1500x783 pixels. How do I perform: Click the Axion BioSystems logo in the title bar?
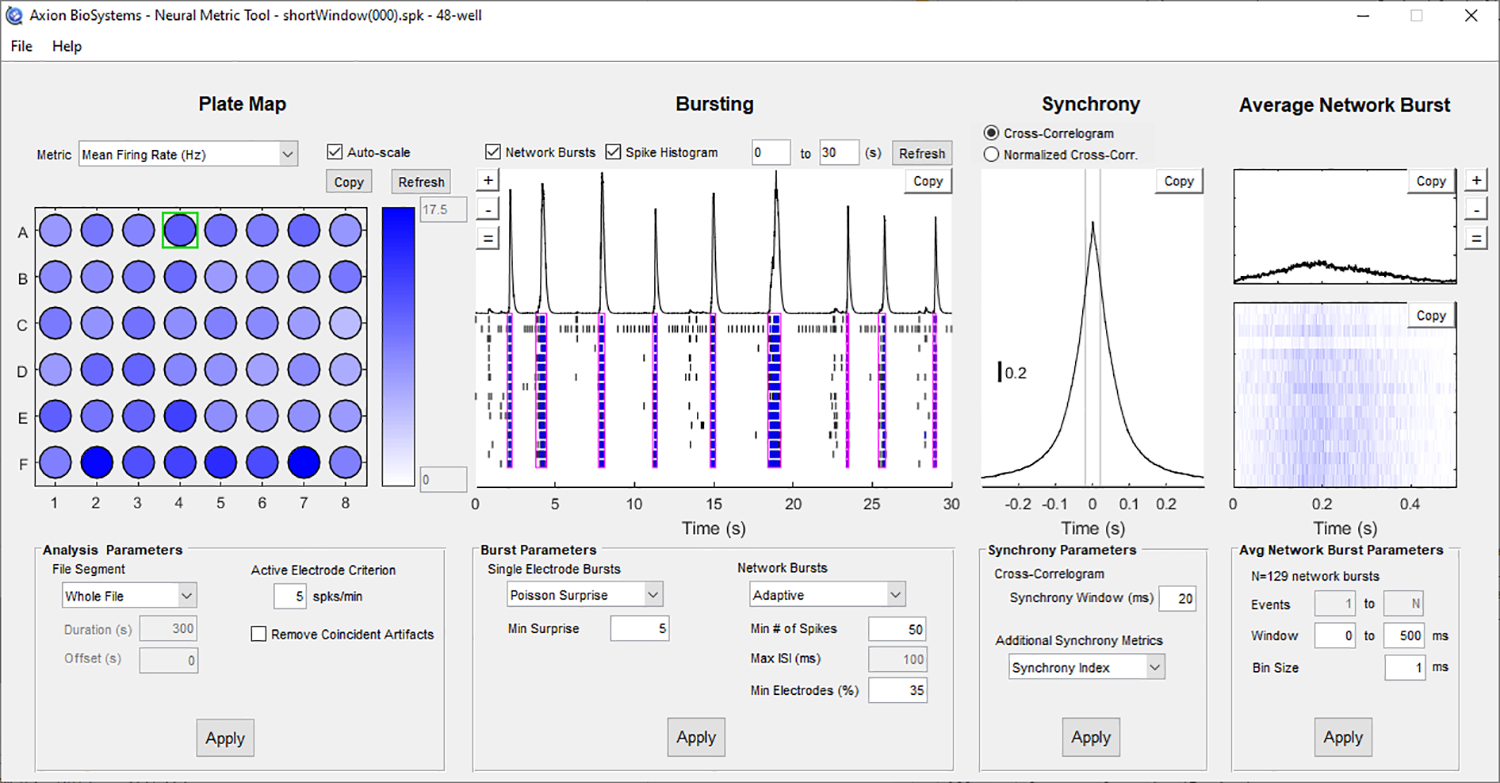pyautogui.click(x=14, y=15)
